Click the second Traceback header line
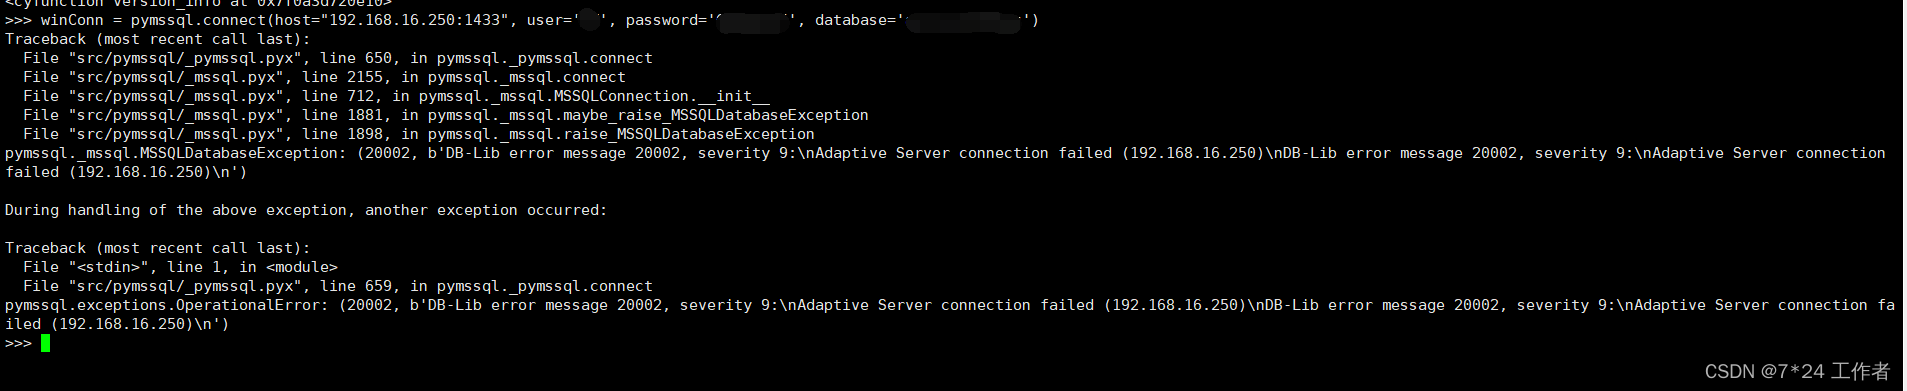 click(158, 248)
